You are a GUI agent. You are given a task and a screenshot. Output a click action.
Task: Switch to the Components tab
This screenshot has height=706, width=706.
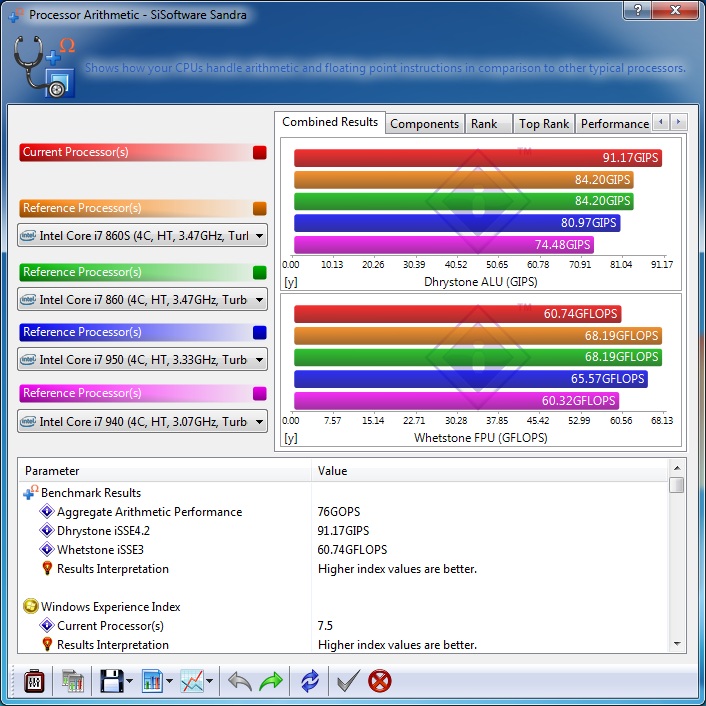point(425,124)
